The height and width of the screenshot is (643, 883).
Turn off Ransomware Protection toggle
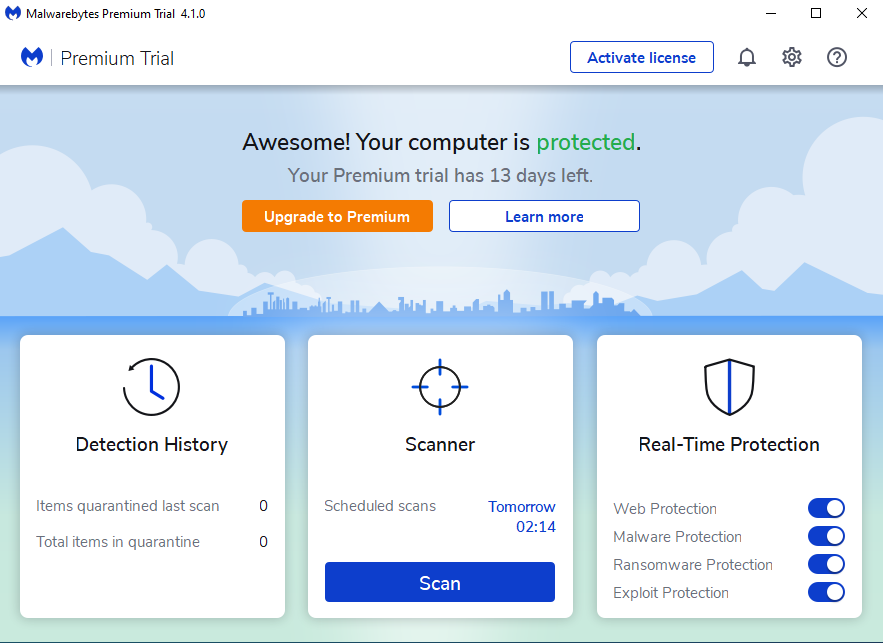(826, 565)
